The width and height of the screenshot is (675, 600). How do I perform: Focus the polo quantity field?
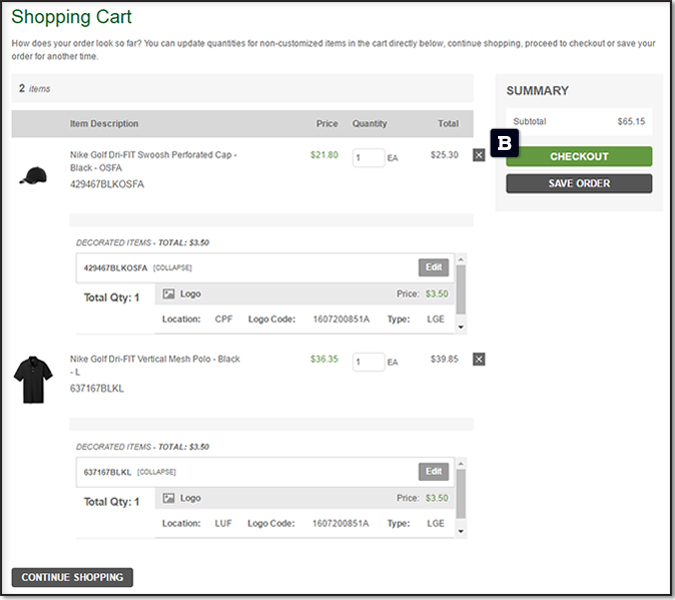368,361
